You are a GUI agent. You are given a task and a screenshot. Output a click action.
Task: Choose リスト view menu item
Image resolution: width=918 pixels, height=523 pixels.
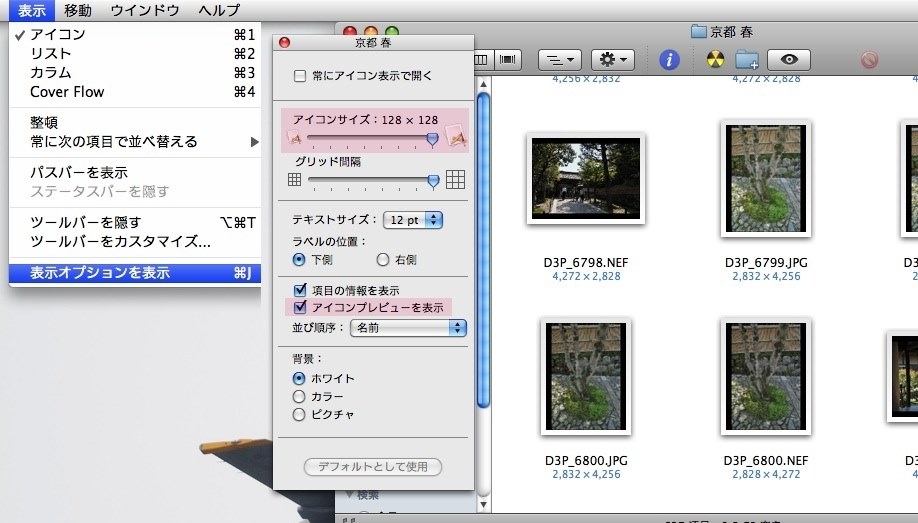pyautogui.click(x=135, y=54)
